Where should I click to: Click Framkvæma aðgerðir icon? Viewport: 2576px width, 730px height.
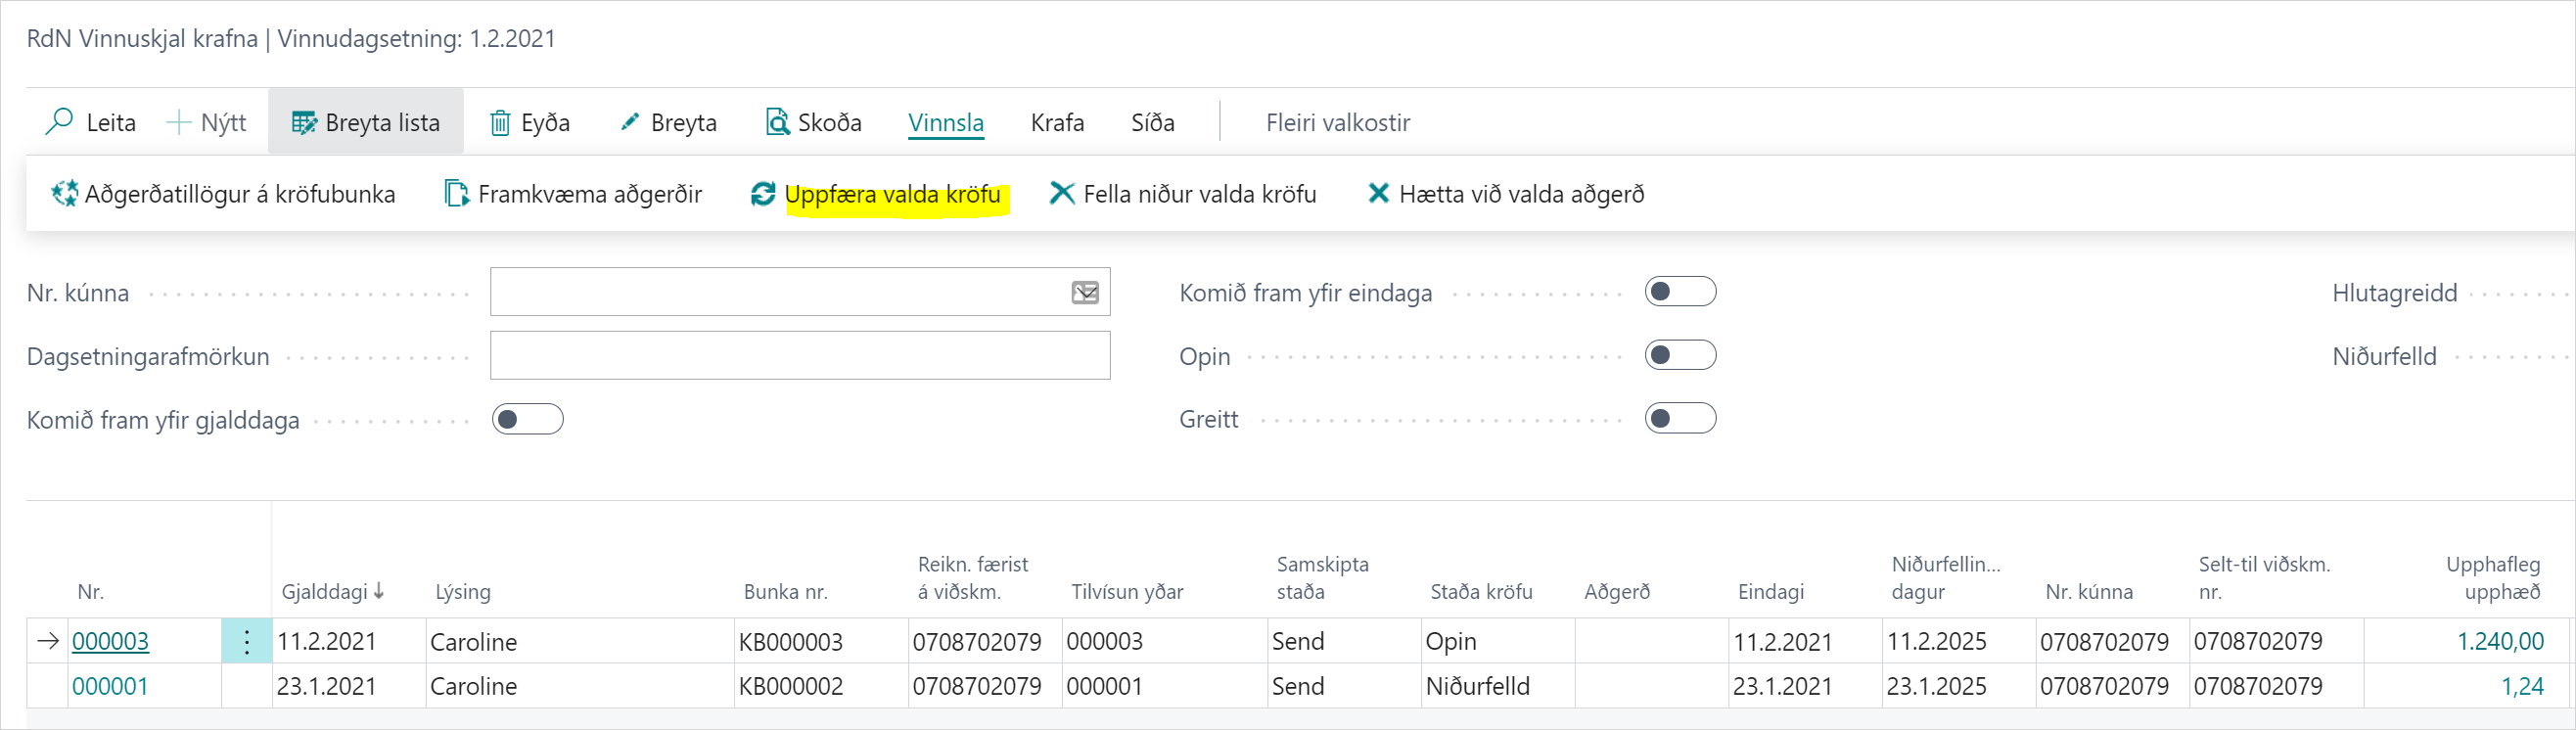[x=457, y=194]
